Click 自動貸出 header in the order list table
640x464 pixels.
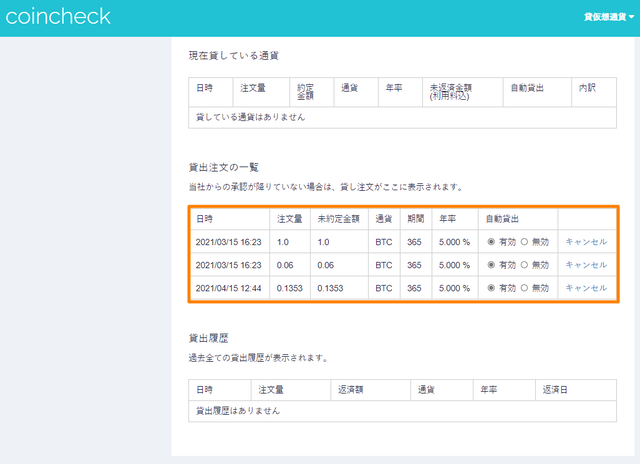pos(502,219)
